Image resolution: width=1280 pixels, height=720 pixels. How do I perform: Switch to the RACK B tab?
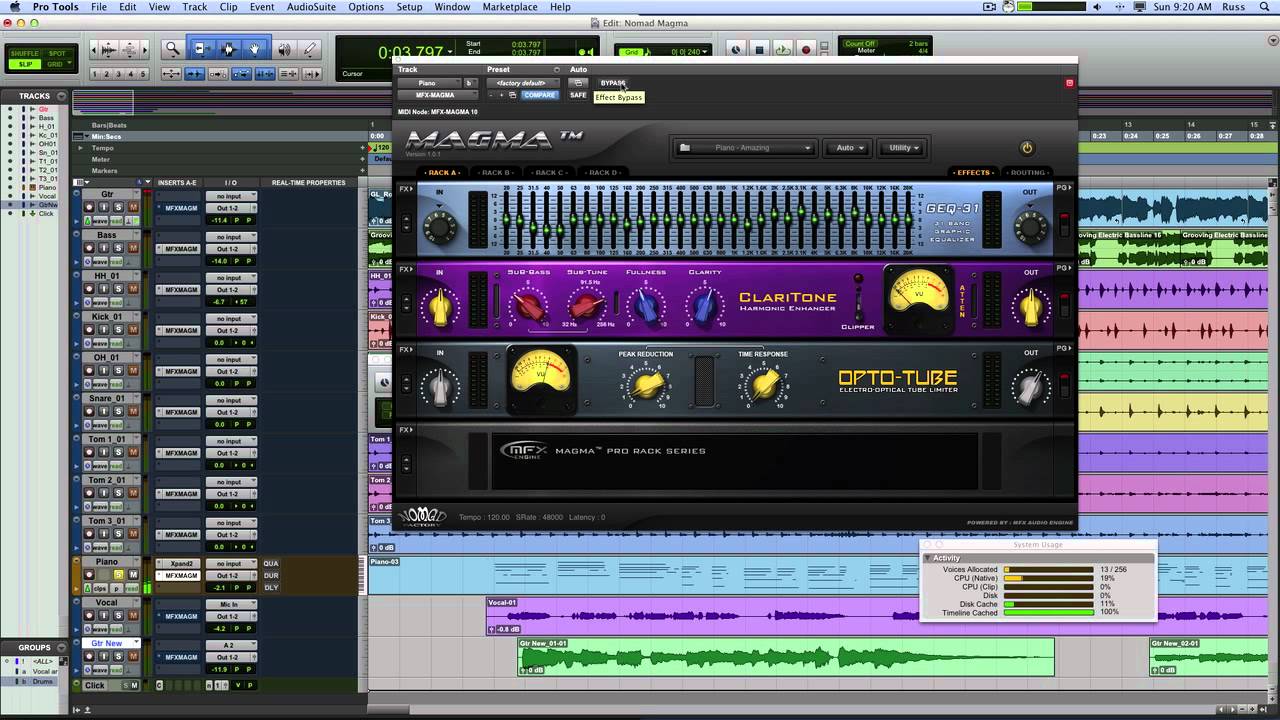point(495,173)
